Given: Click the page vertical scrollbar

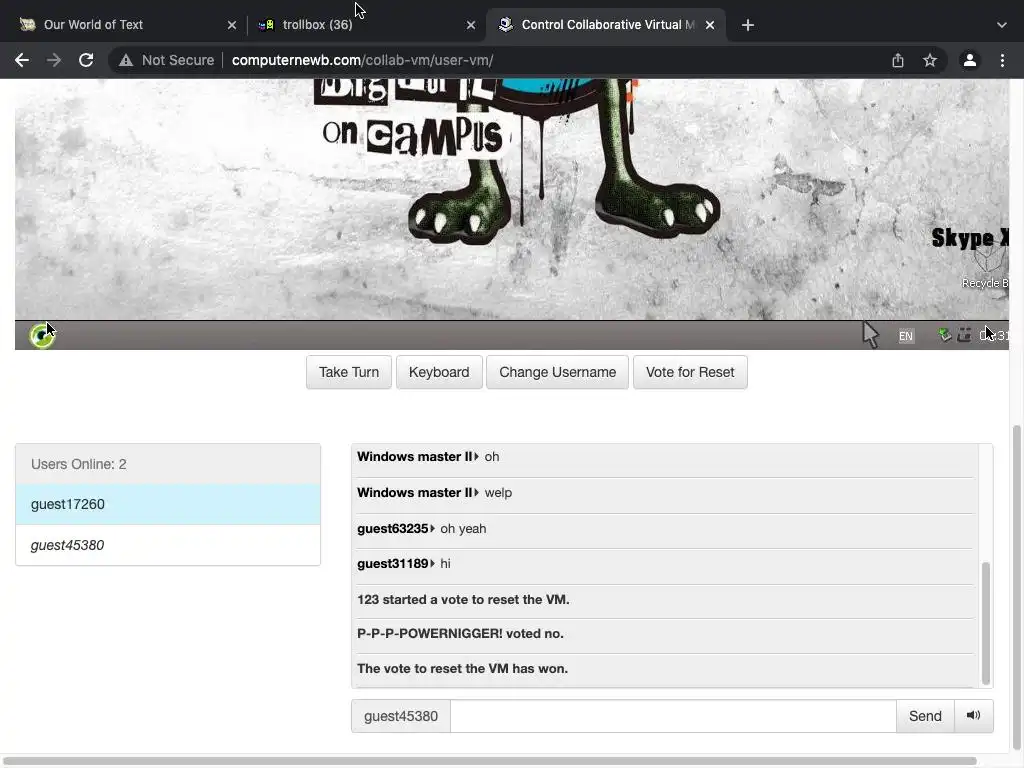Looking at the screenshot, I should pos(1016,588).
